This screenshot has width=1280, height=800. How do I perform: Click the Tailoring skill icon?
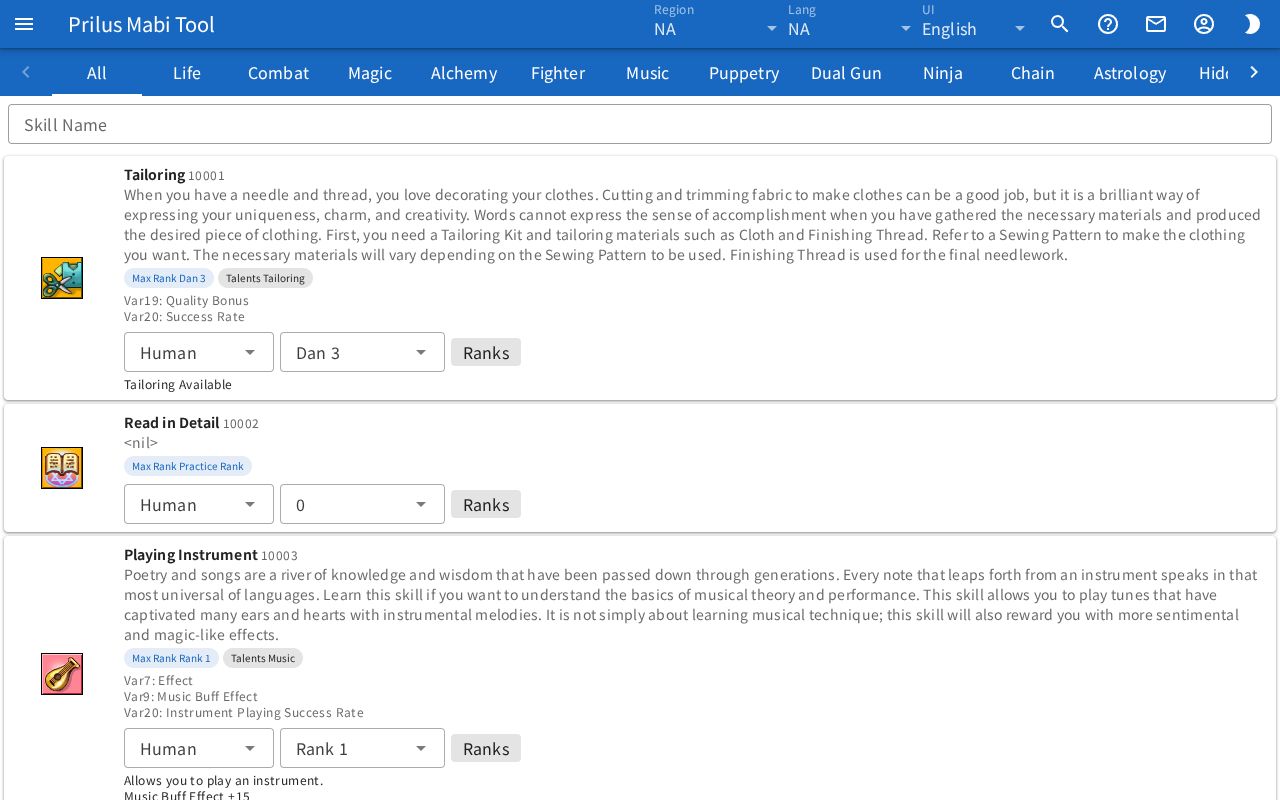coord(62,278)
